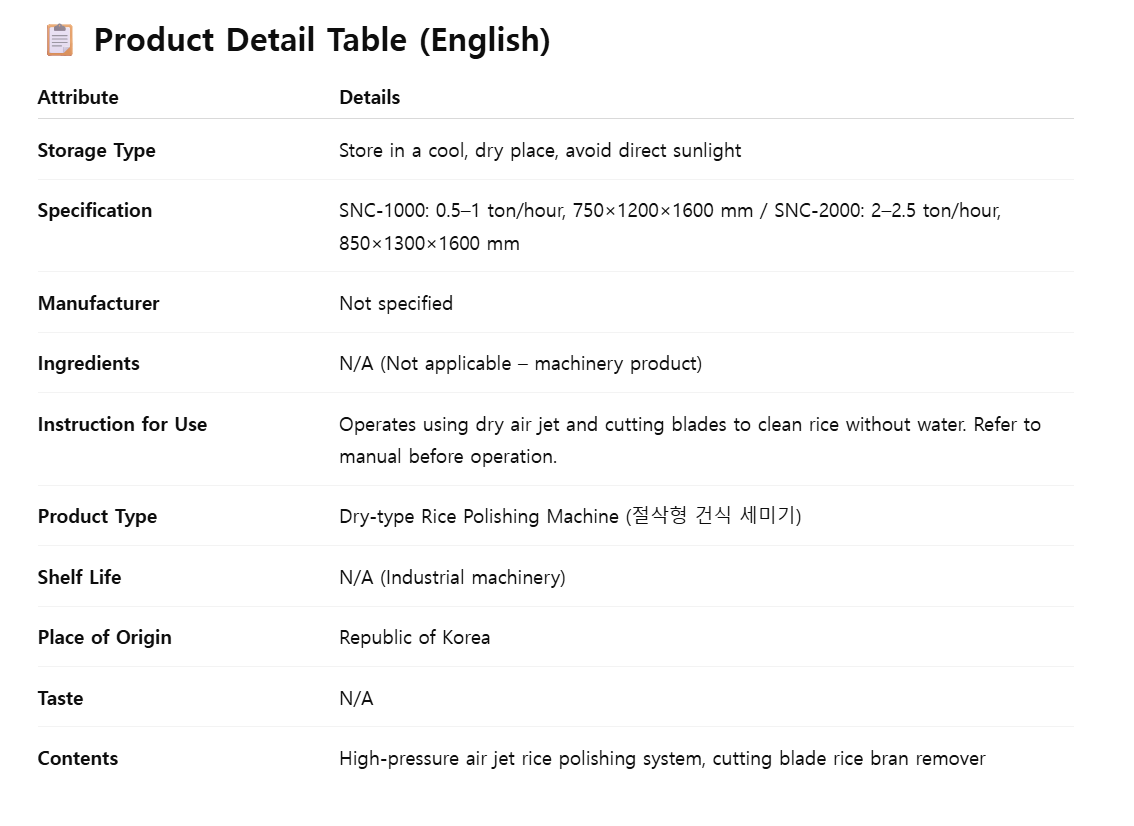Click the Taste row label

coord(60,698)
